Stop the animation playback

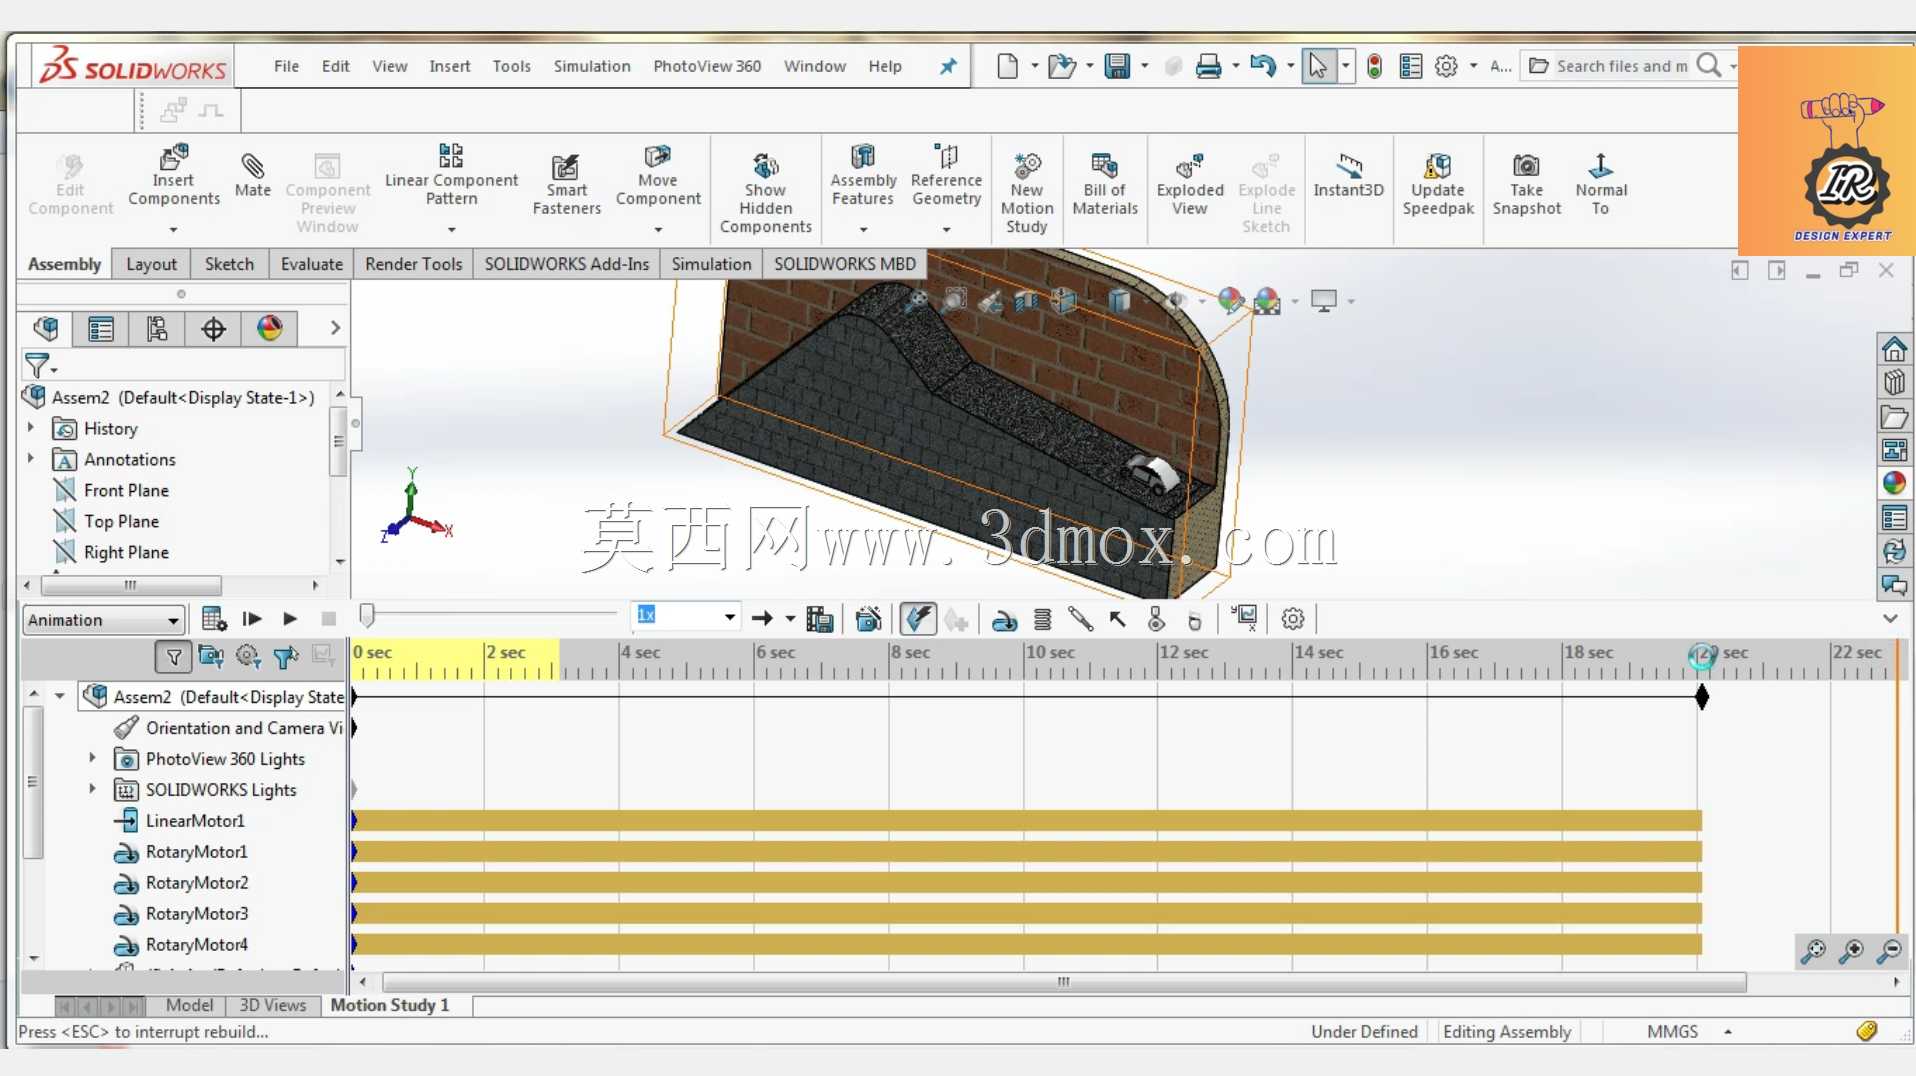coord(328,619)
